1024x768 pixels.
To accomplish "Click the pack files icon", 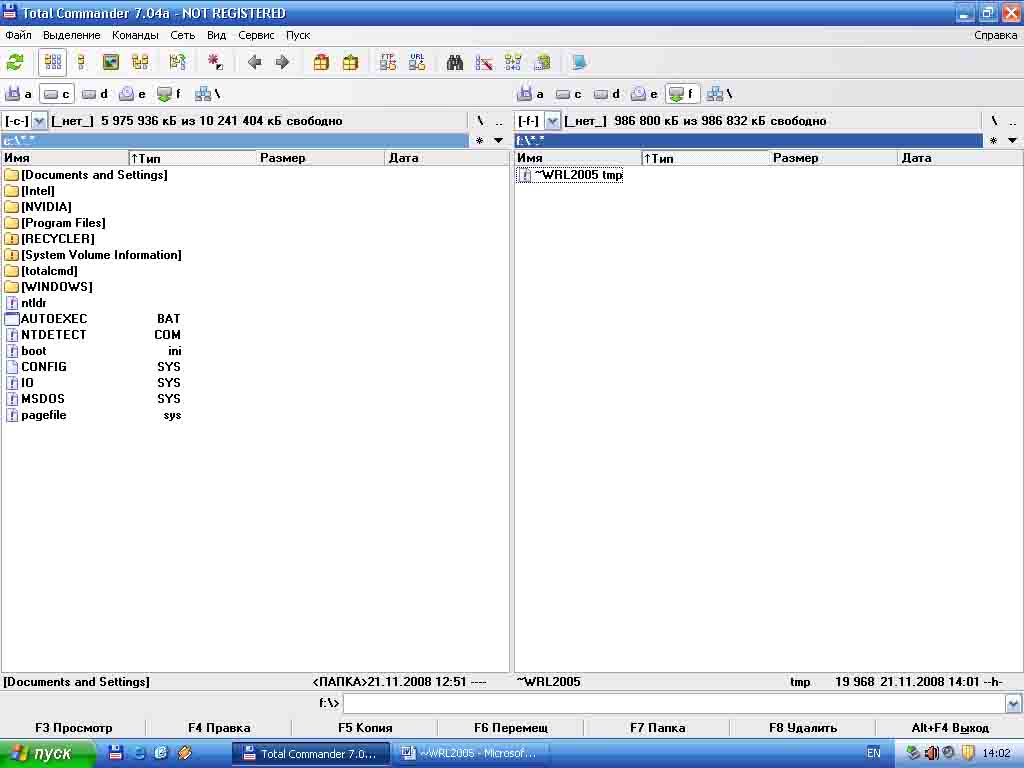I will pyautogui.click(x=321, y=63).
